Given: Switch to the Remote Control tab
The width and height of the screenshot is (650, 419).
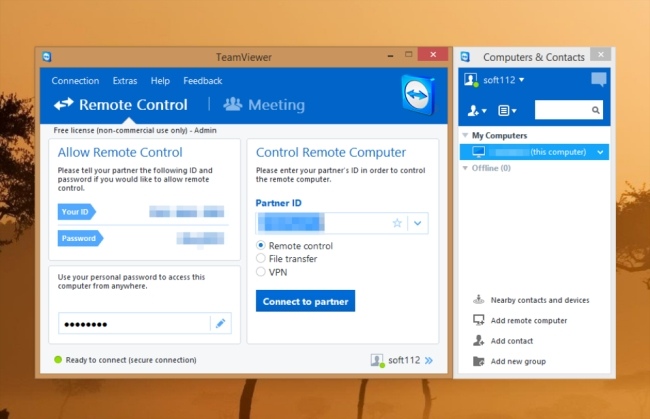Looking at the screenshot, I should (121, 104).
